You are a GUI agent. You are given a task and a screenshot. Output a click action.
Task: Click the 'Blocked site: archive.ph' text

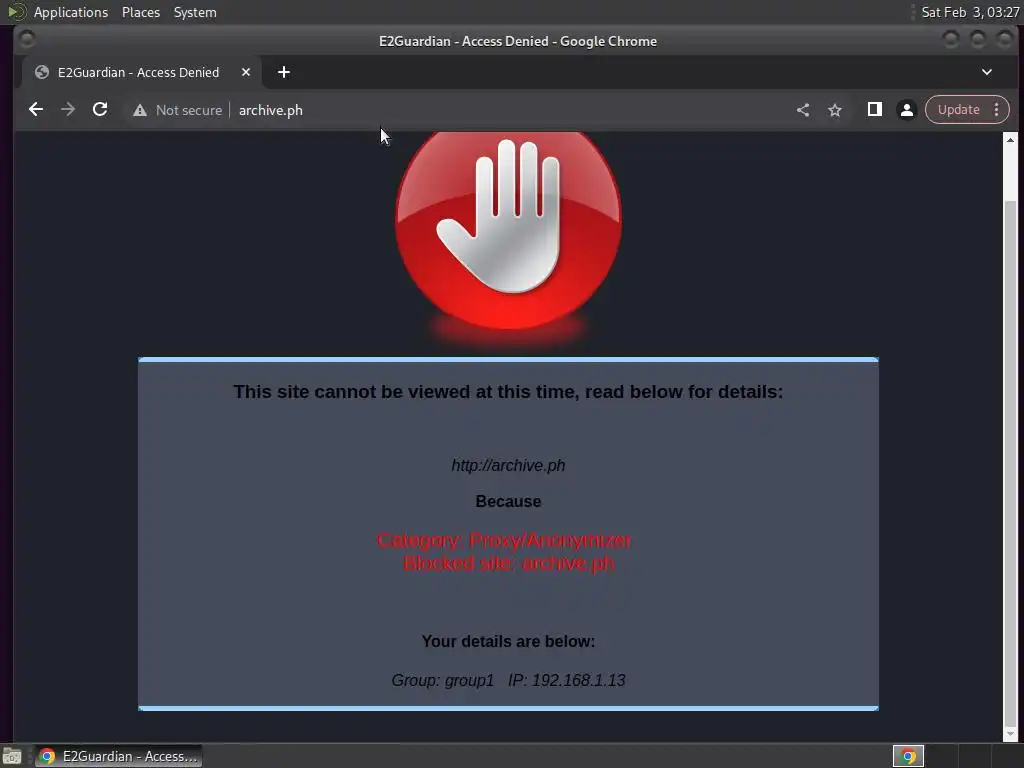coord(509,564)
